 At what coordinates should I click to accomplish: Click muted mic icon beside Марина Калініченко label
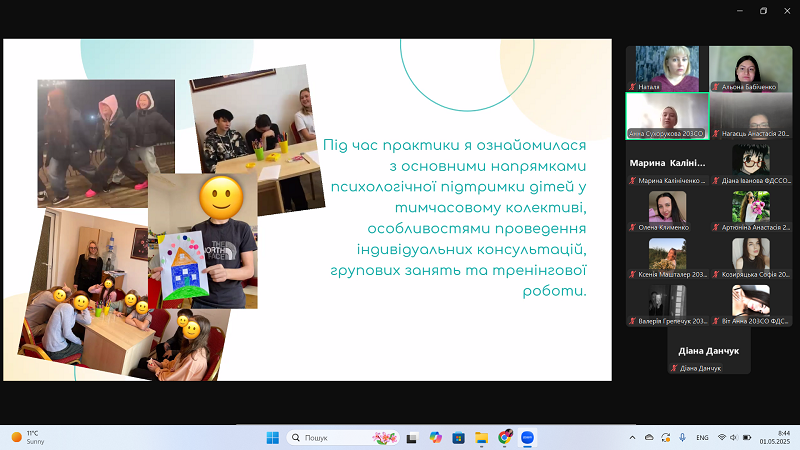(633, 181)
